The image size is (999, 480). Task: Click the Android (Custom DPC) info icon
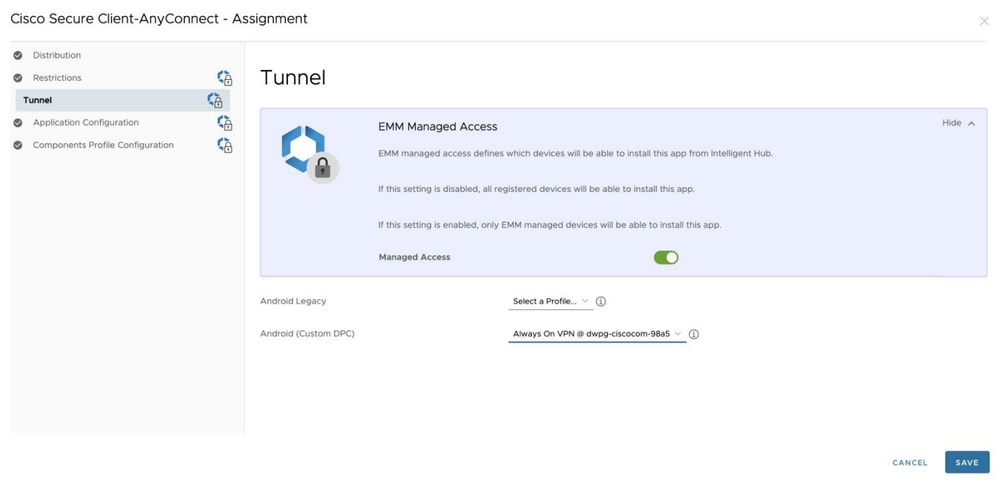click(694, 334)
